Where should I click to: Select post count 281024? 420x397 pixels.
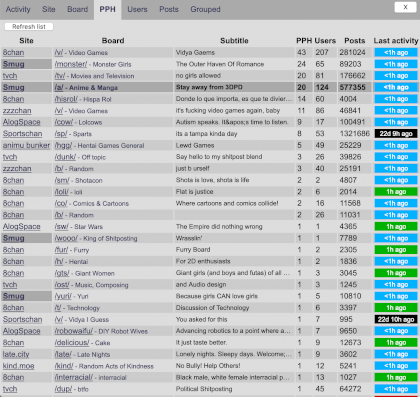(353, 52)
